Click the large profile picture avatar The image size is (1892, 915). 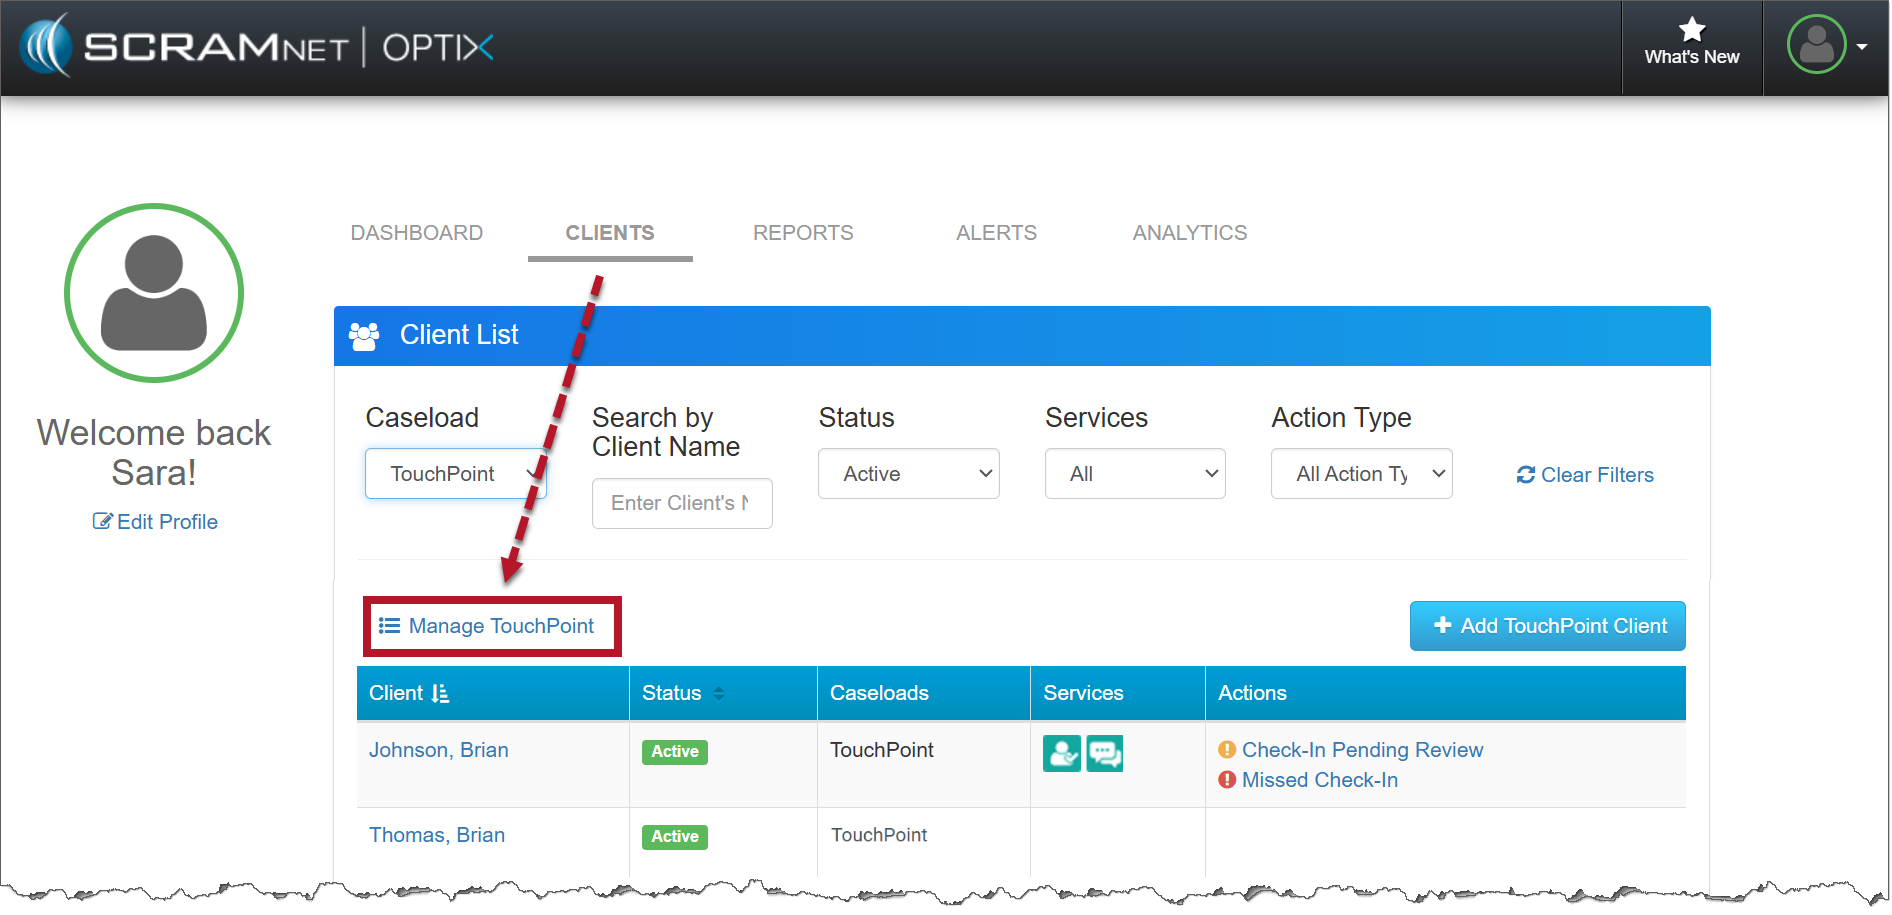coord(154,293)
